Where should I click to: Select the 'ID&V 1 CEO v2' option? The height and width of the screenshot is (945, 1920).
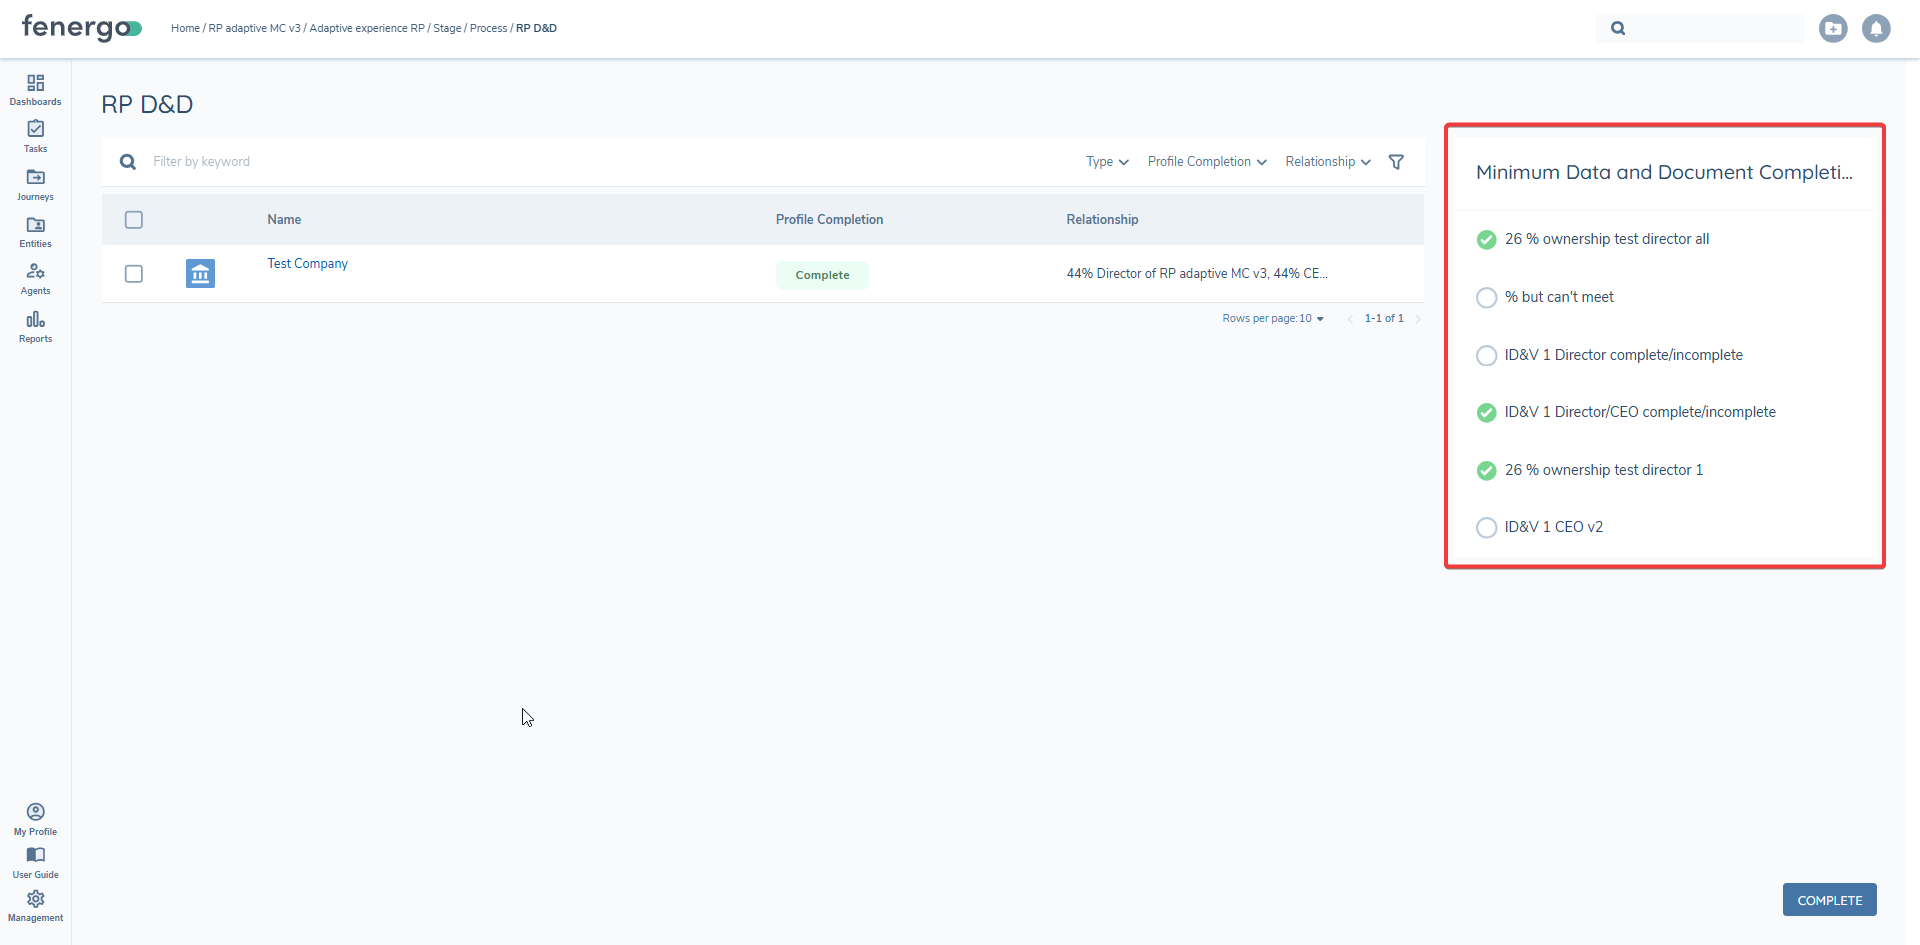[x=1487, y=528]
